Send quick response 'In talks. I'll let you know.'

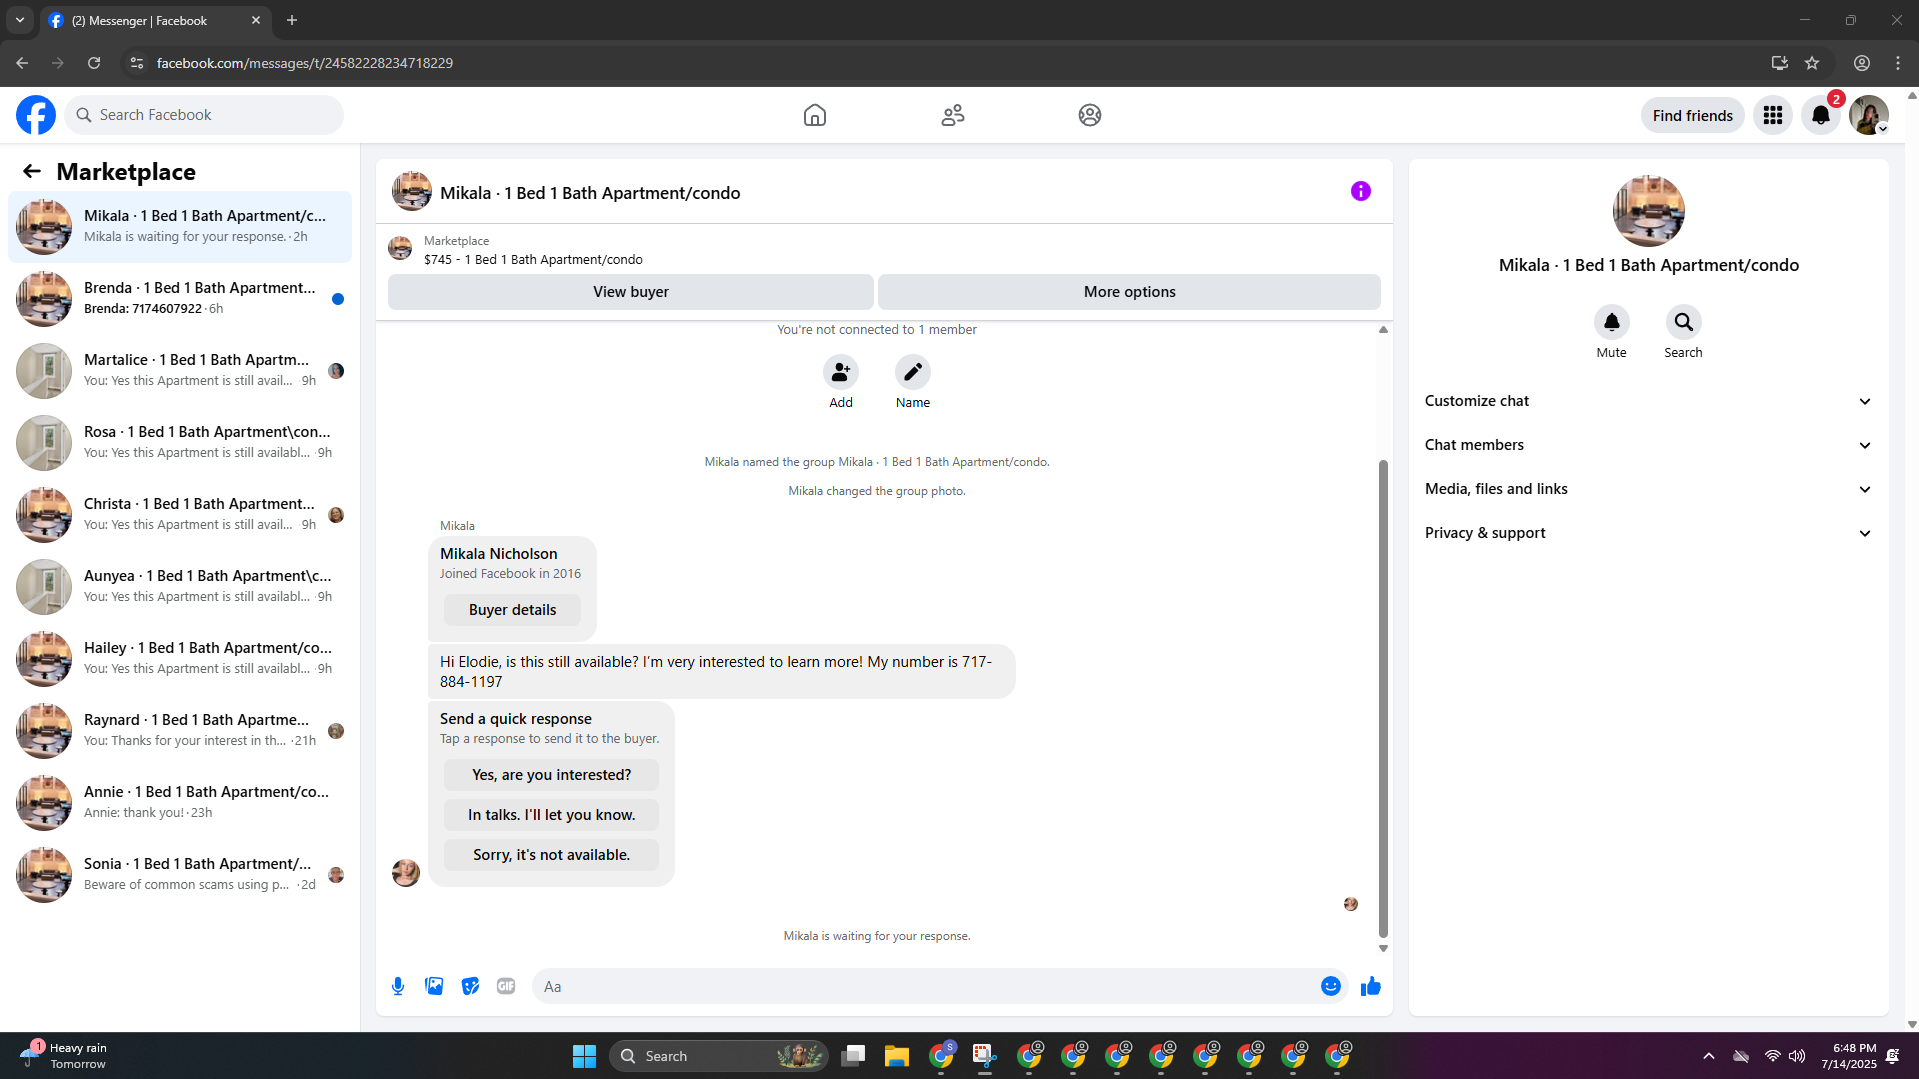[x=551, y=815]
